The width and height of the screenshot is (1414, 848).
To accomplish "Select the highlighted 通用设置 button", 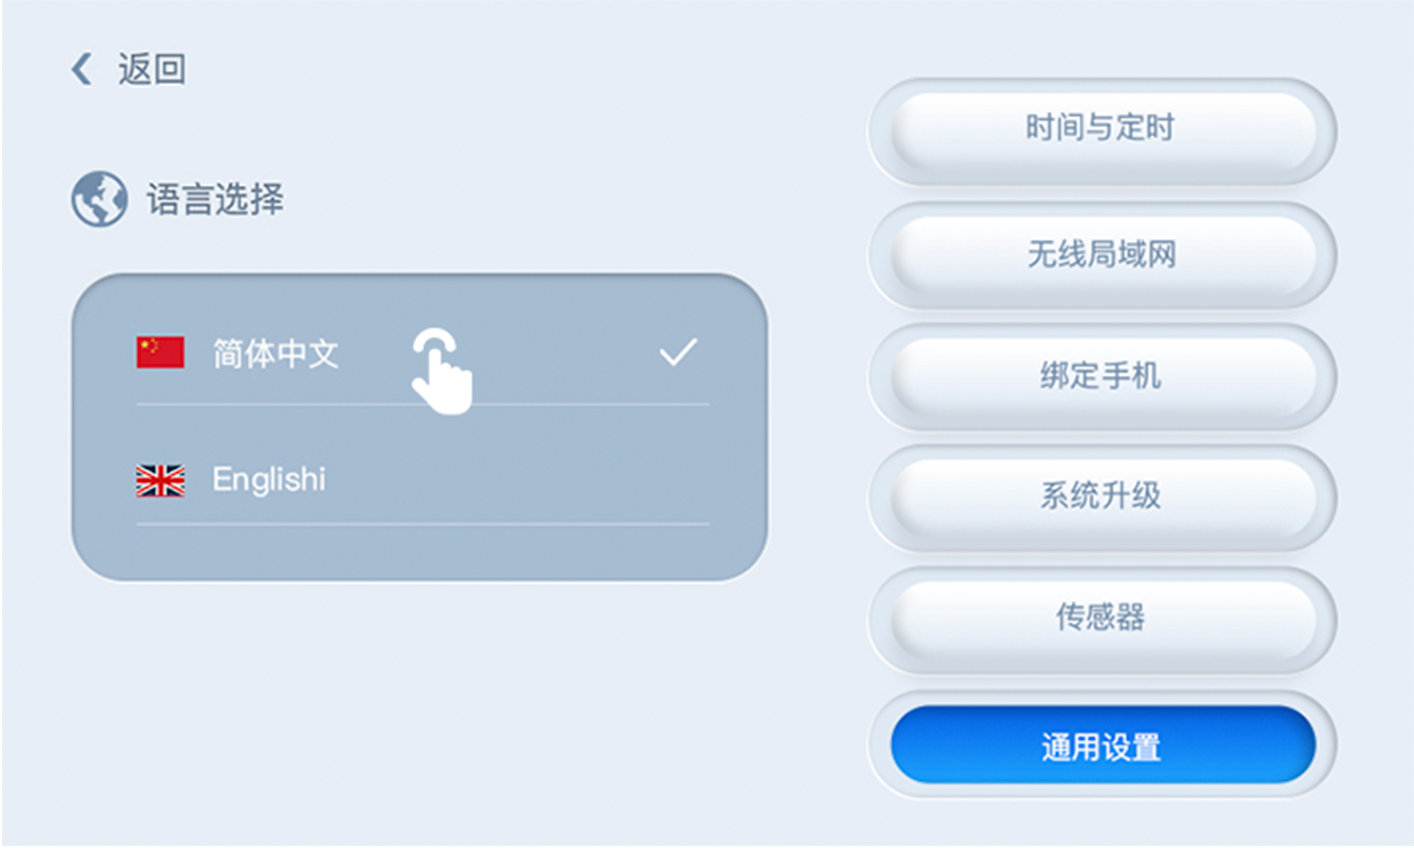I will pos(1102,745).
